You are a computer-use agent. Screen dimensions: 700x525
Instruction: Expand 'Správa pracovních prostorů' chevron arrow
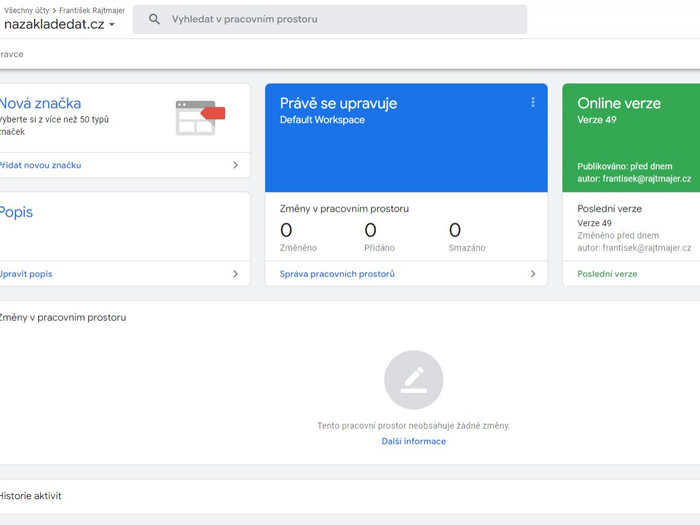coord(533,273)
